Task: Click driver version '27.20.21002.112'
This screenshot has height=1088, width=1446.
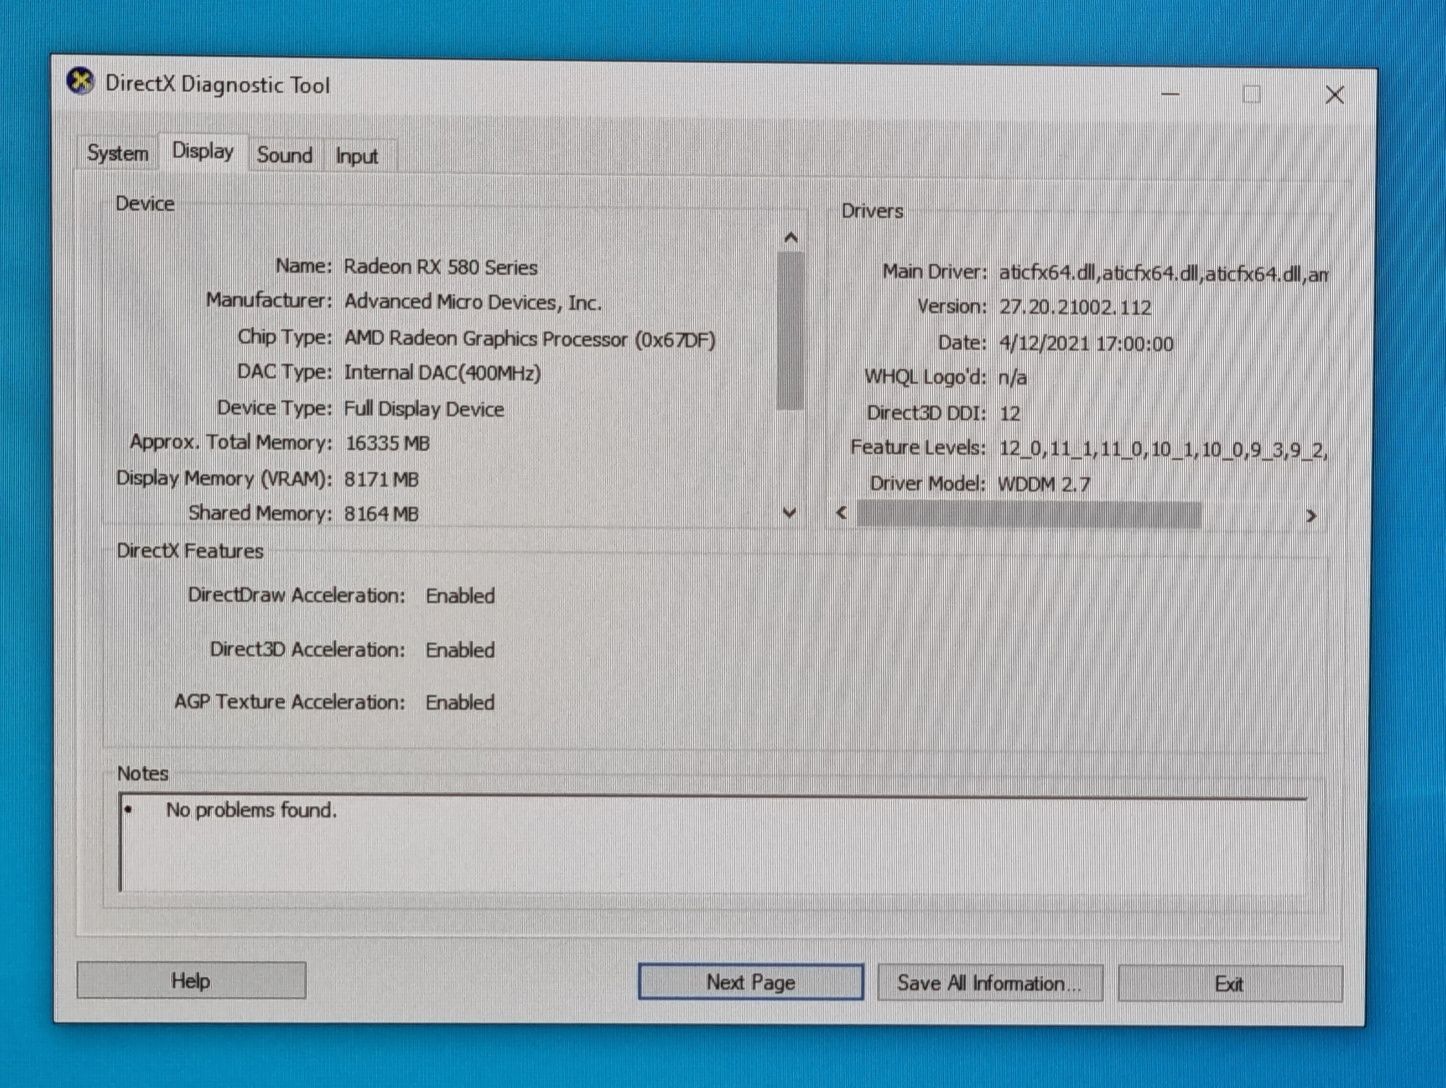Action: pos(1075,307)
